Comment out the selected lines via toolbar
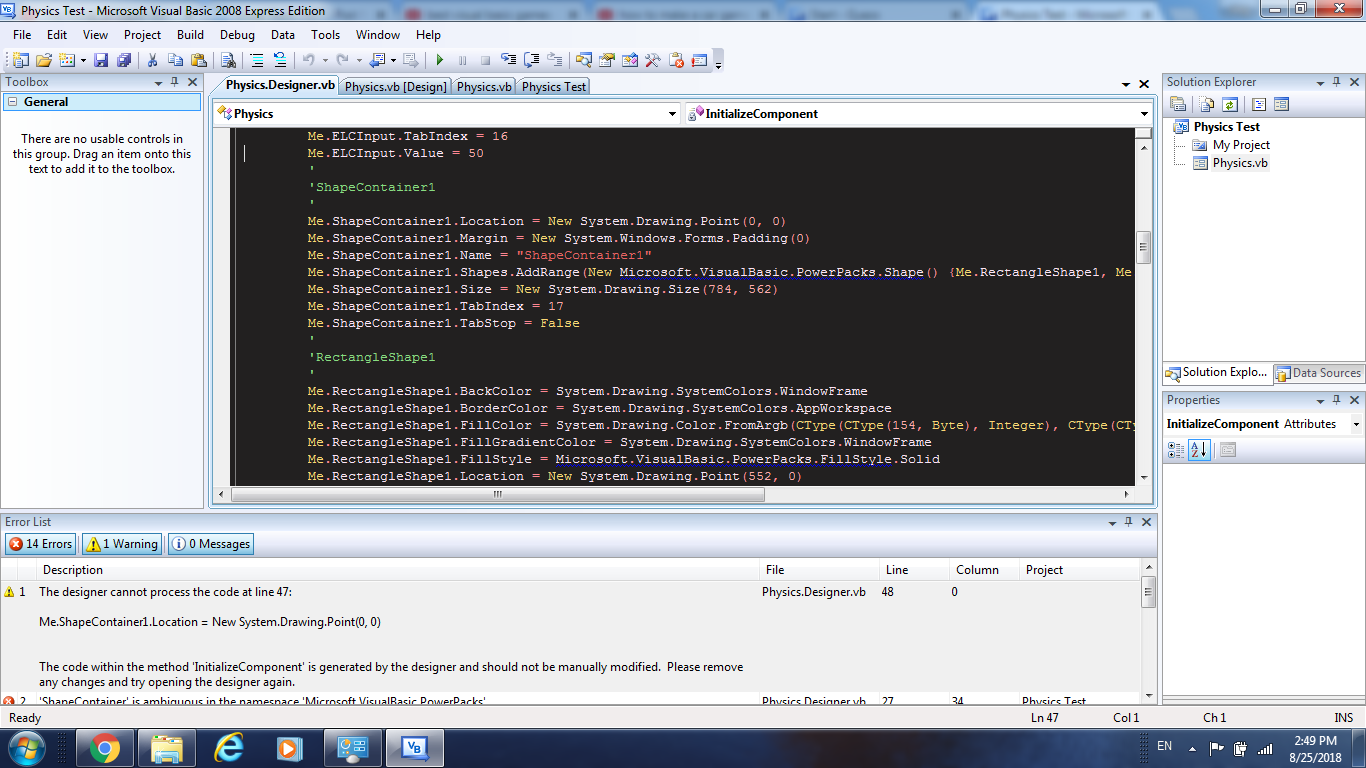Image resolution: width=1366 pixels, height=768 pixels. coord(257,60)
